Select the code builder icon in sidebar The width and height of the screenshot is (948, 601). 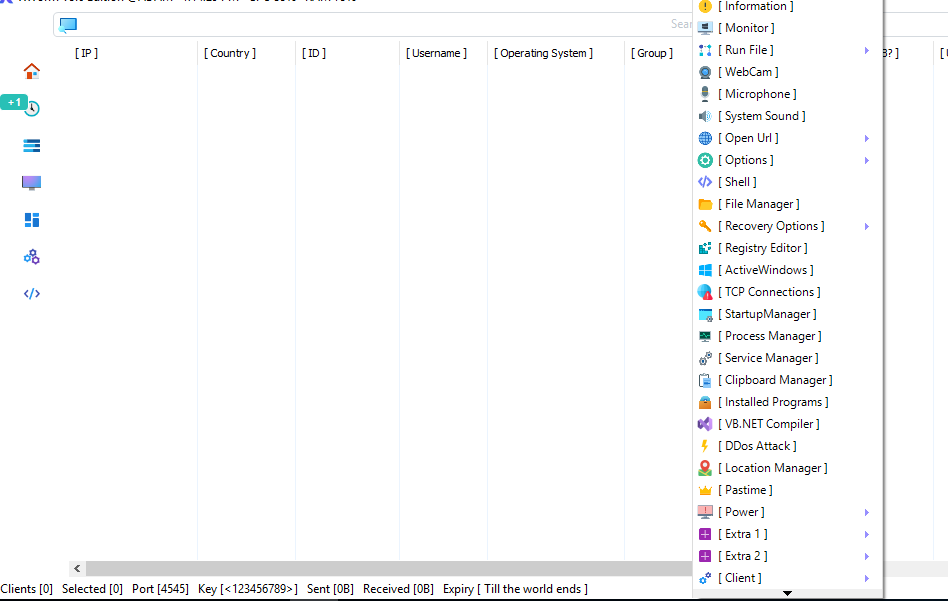(31, 293)
